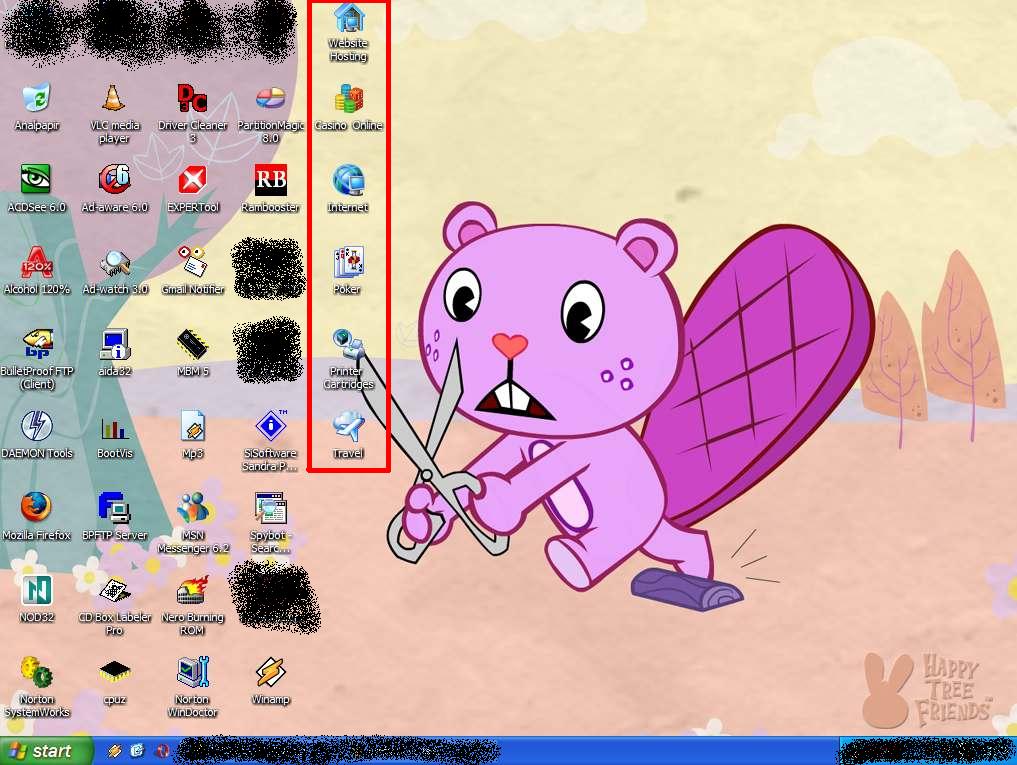Select the Website Hosting desktop icon
Screen dimensions: 1017x765
[349, 18]
